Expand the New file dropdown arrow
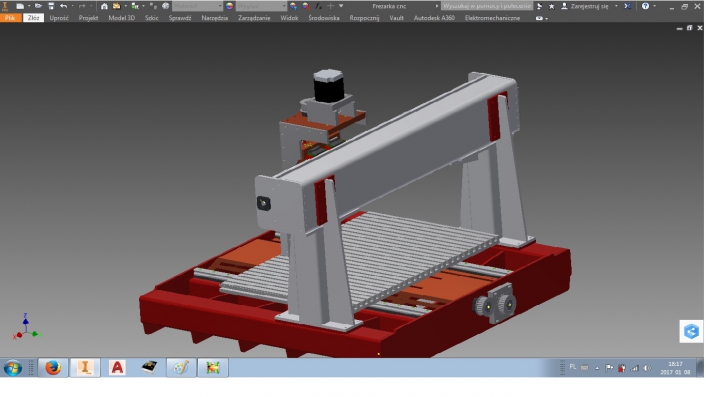 pos(29,6)
